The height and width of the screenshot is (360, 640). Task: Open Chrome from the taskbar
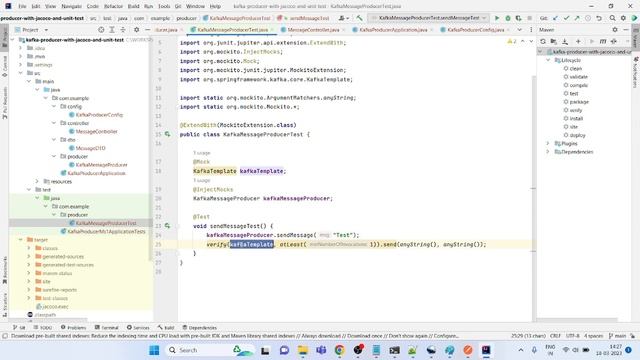tap(339, 350)
